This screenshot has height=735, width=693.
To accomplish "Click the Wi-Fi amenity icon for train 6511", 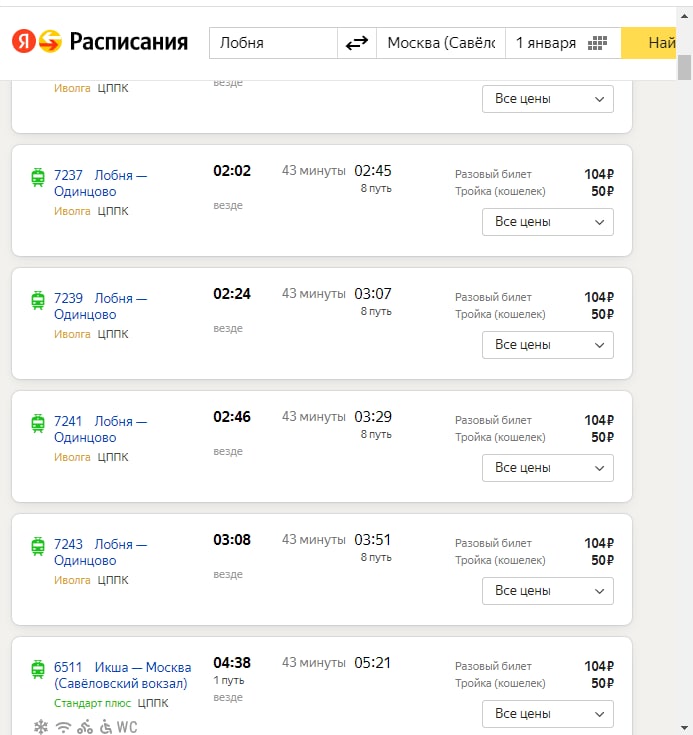I will pos(63,727).
